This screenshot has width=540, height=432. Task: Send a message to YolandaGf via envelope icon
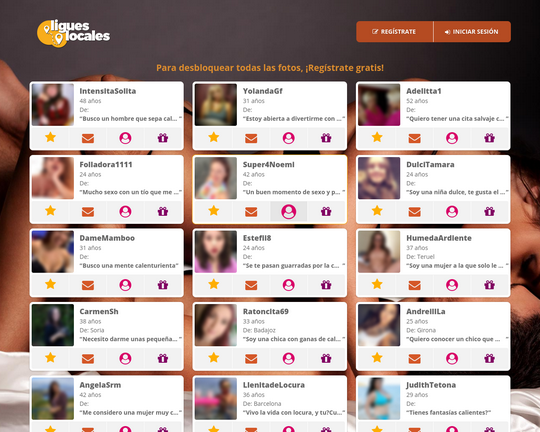coord(251,138)
